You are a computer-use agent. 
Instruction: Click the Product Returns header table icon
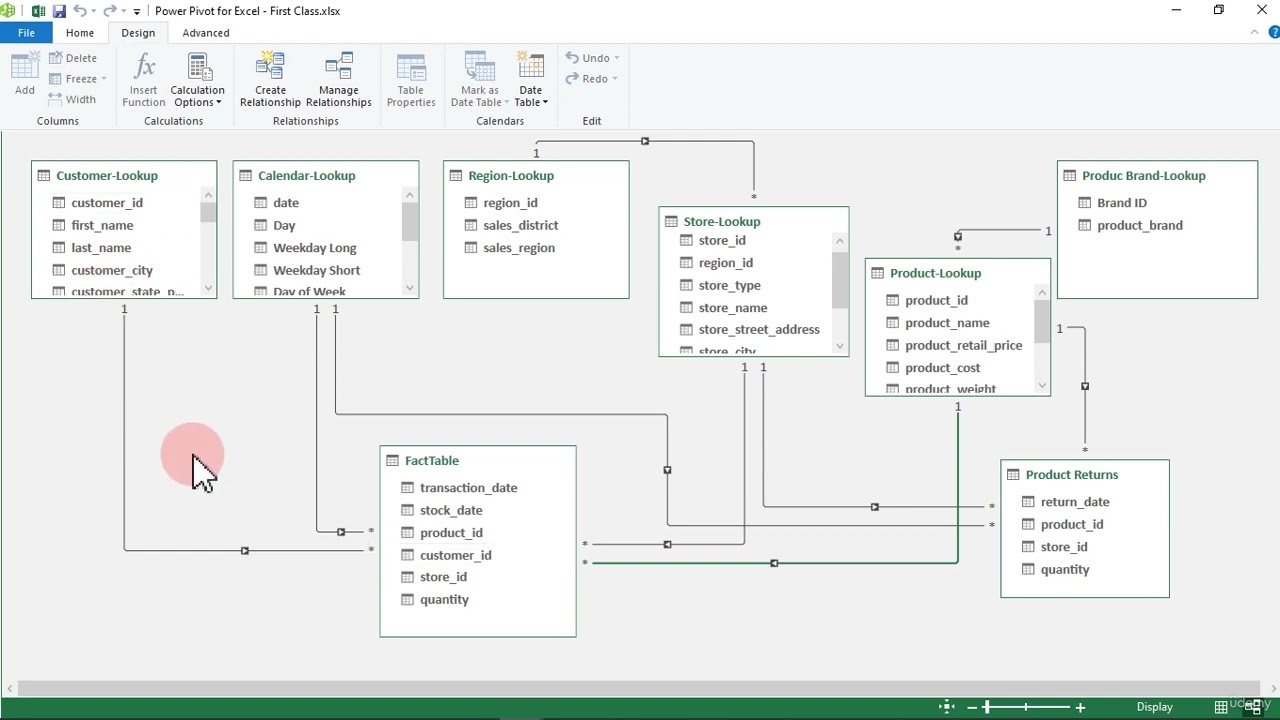(1012, 474)
